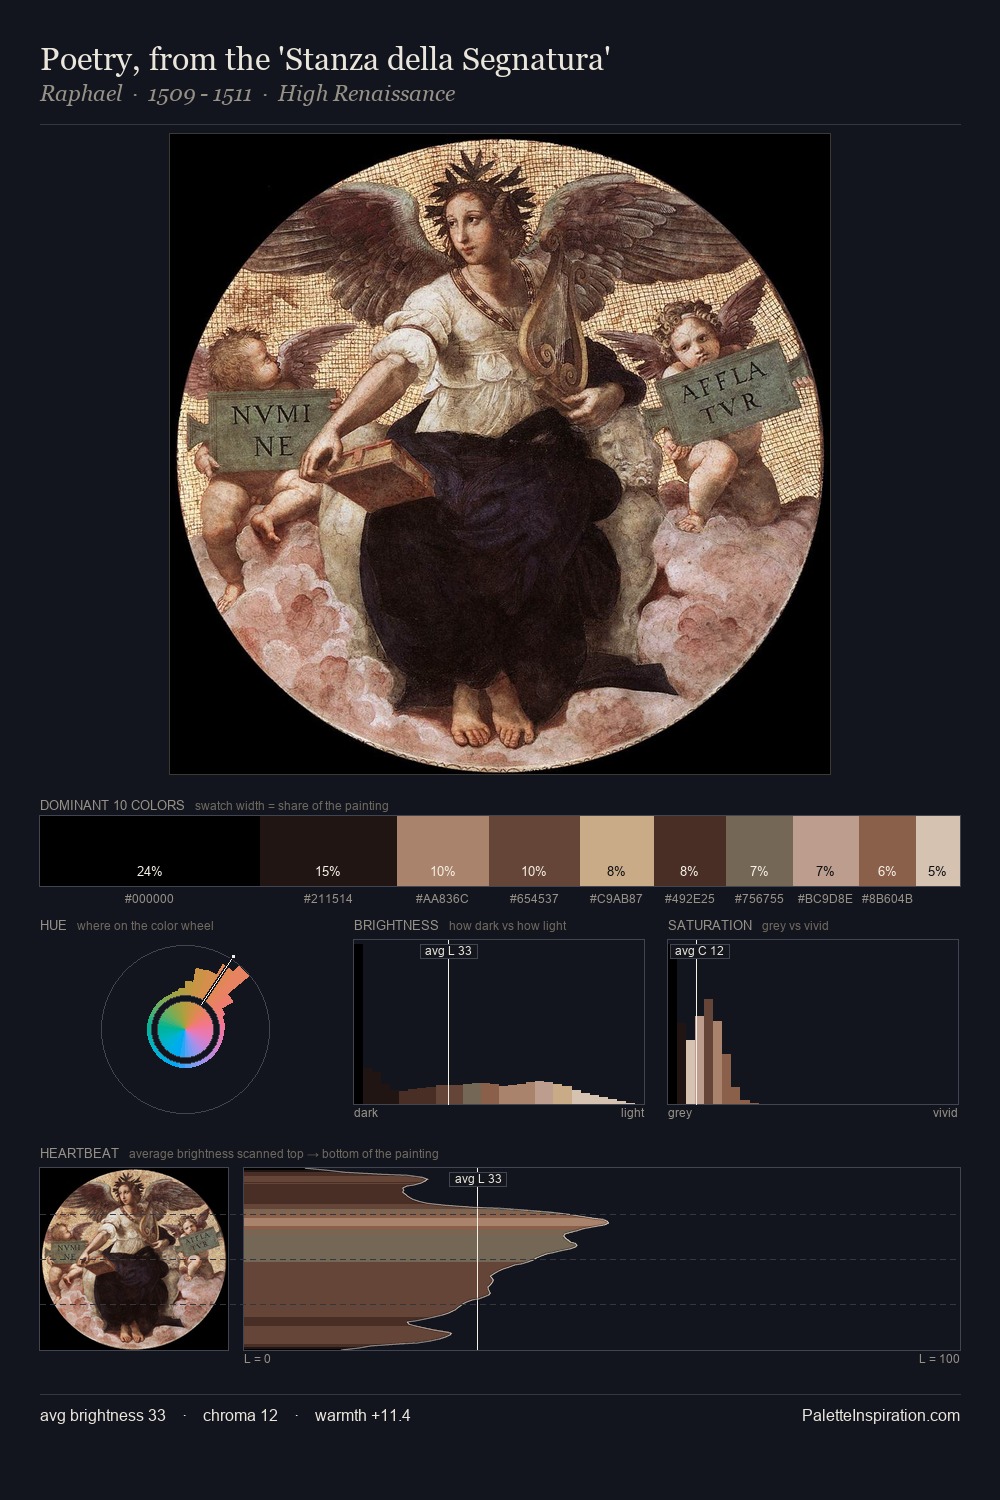Click the #756755 hex code label
Viewport: 1000px width, 1500px height.
759,899
